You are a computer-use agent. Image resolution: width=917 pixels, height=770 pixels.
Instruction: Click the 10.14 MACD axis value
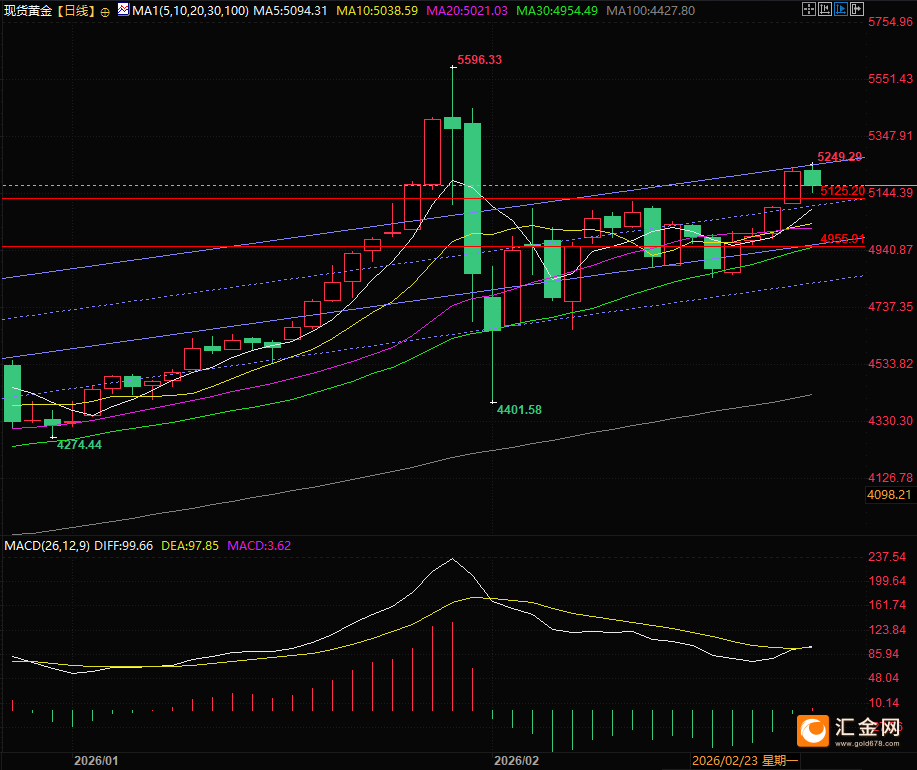pos(884,703)
